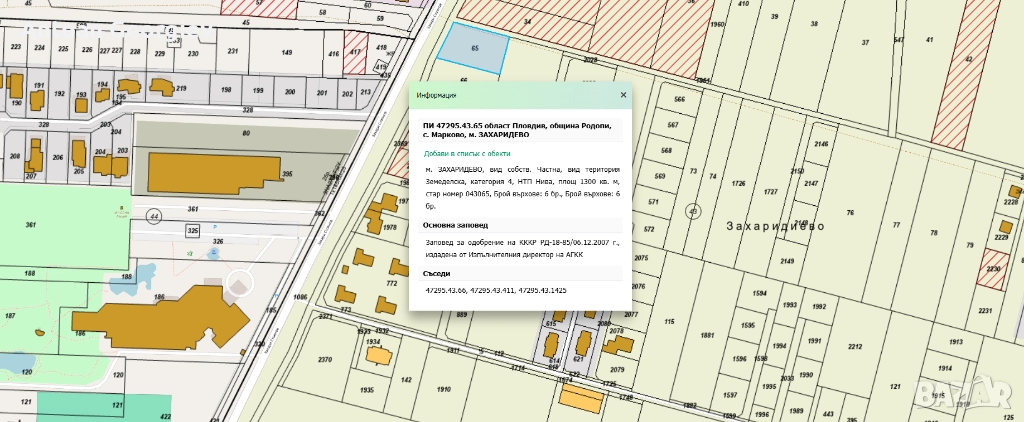Viewport: 1024px width, 422px height.
Task: Click the 'Съседи' section header
Action: 437,273
